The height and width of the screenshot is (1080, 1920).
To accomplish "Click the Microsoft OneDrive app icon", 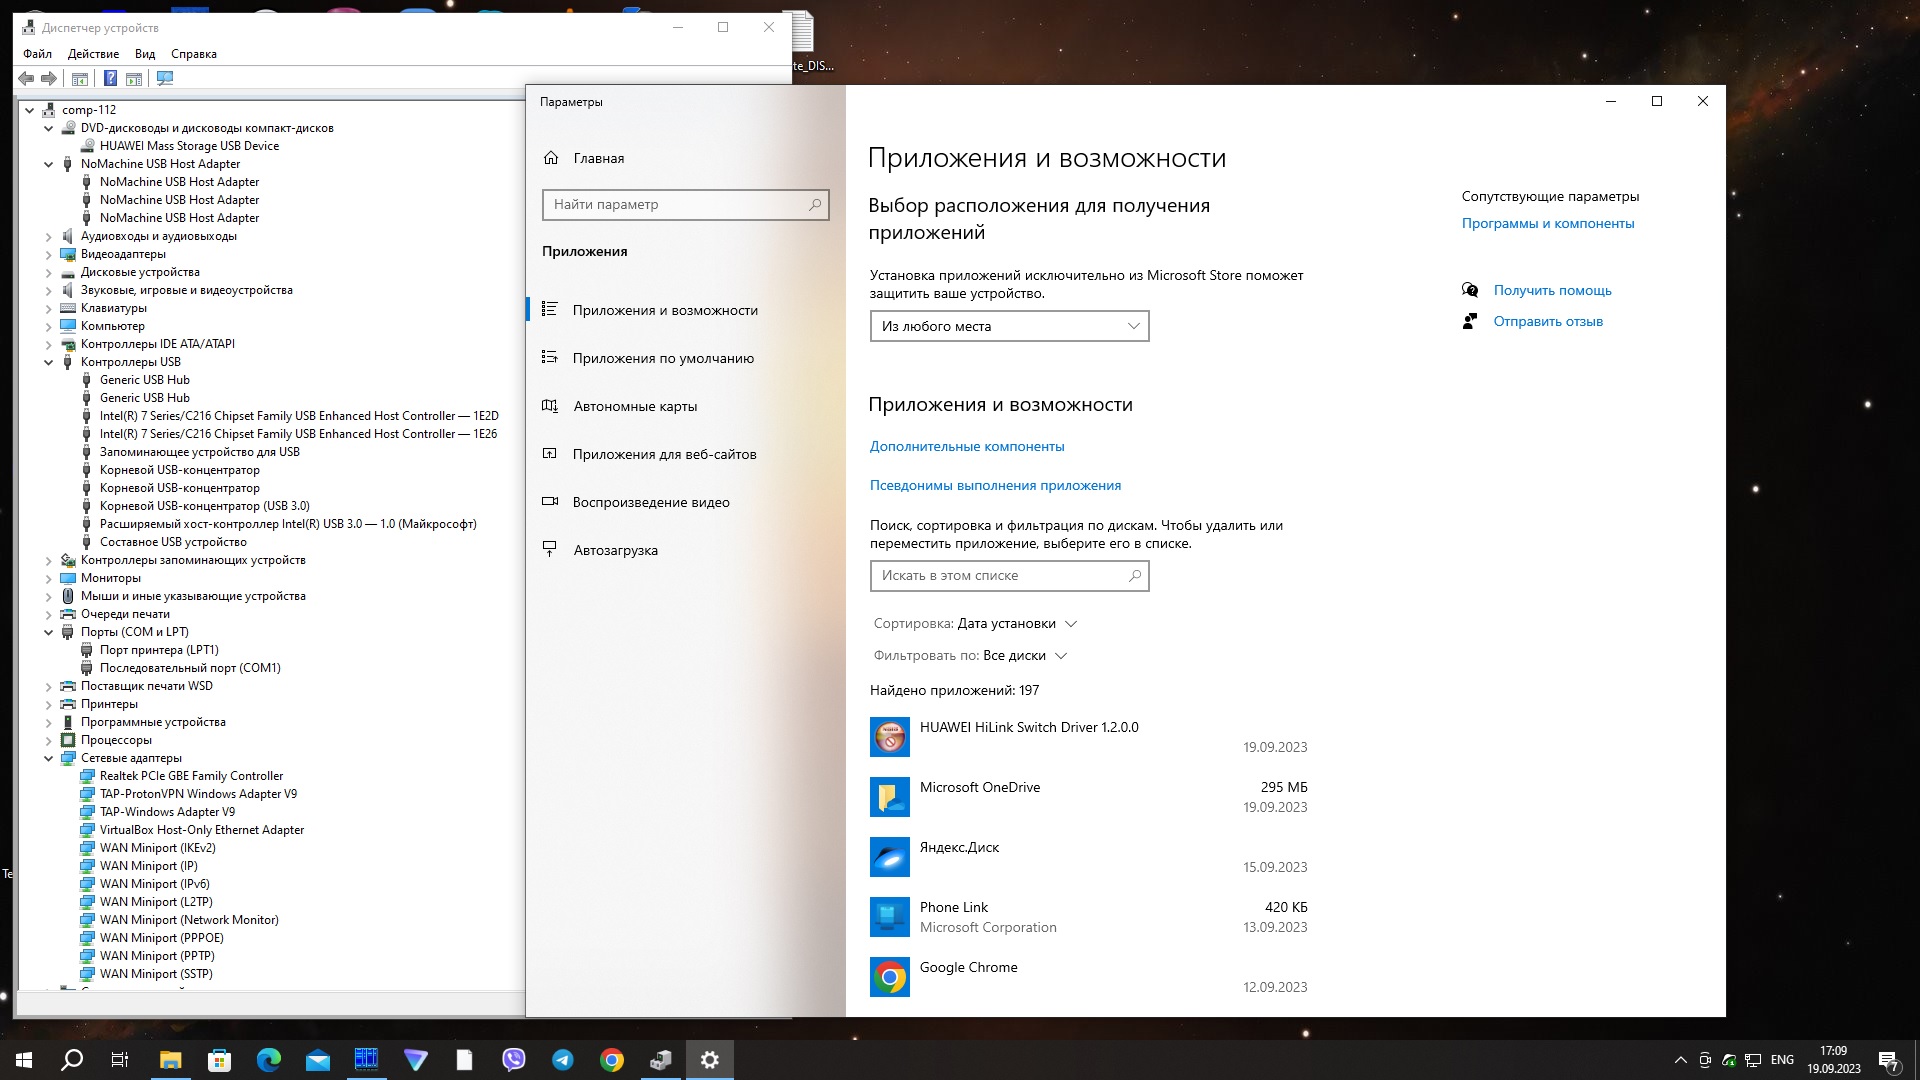I will tap(890, 797).
